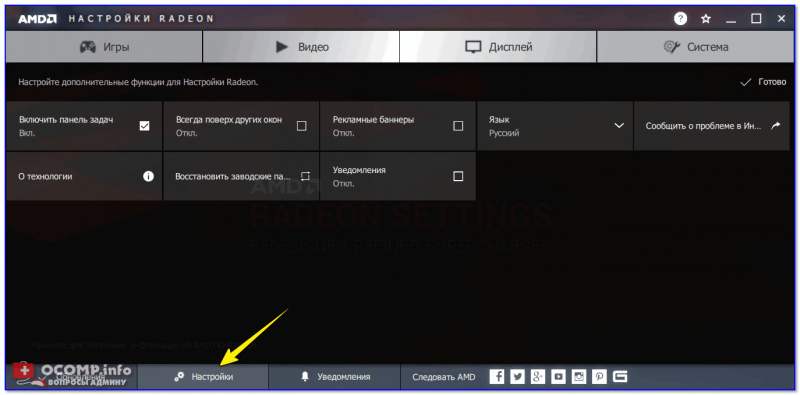Expand the Язык dropdown arrow
Image resolution: width=800 pixels, height=395 pixels.
click(619, 126)
